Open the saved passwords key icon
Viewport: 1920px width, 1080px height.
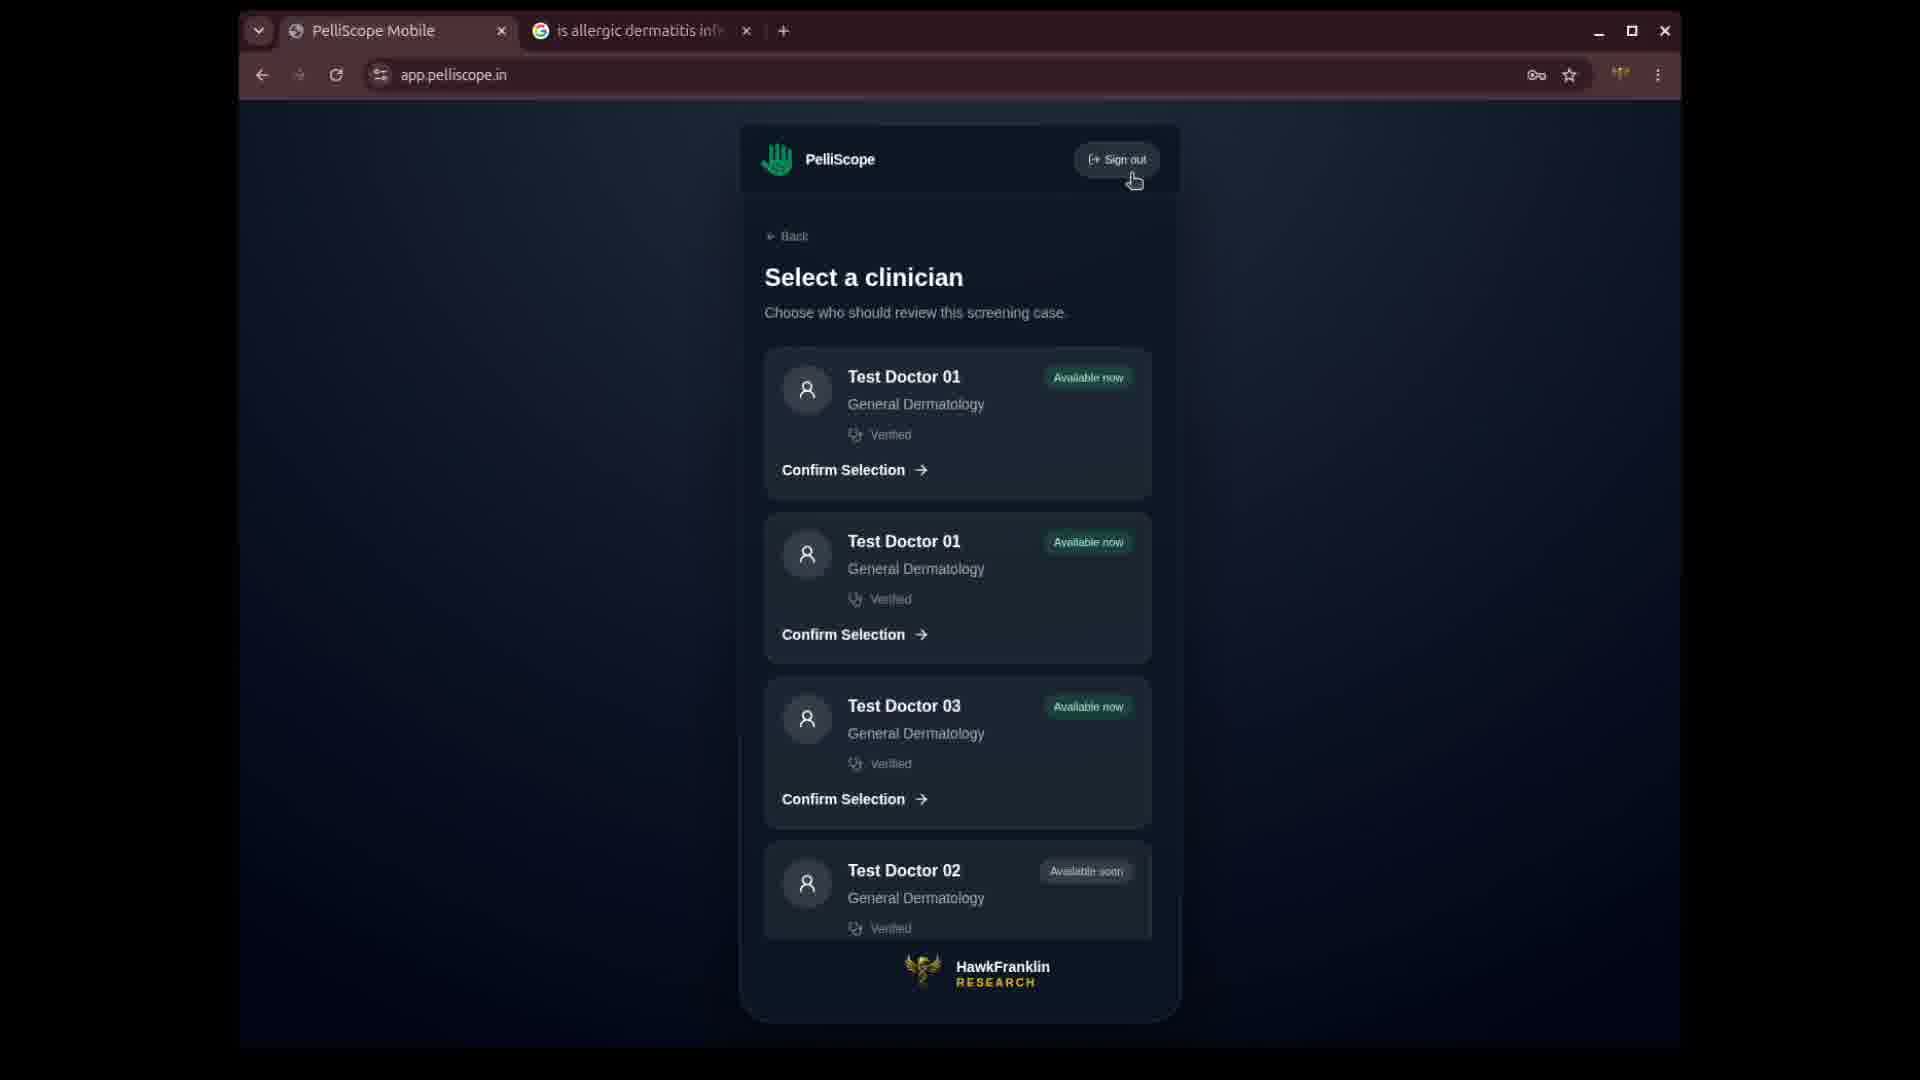[x=1536, y=75]
